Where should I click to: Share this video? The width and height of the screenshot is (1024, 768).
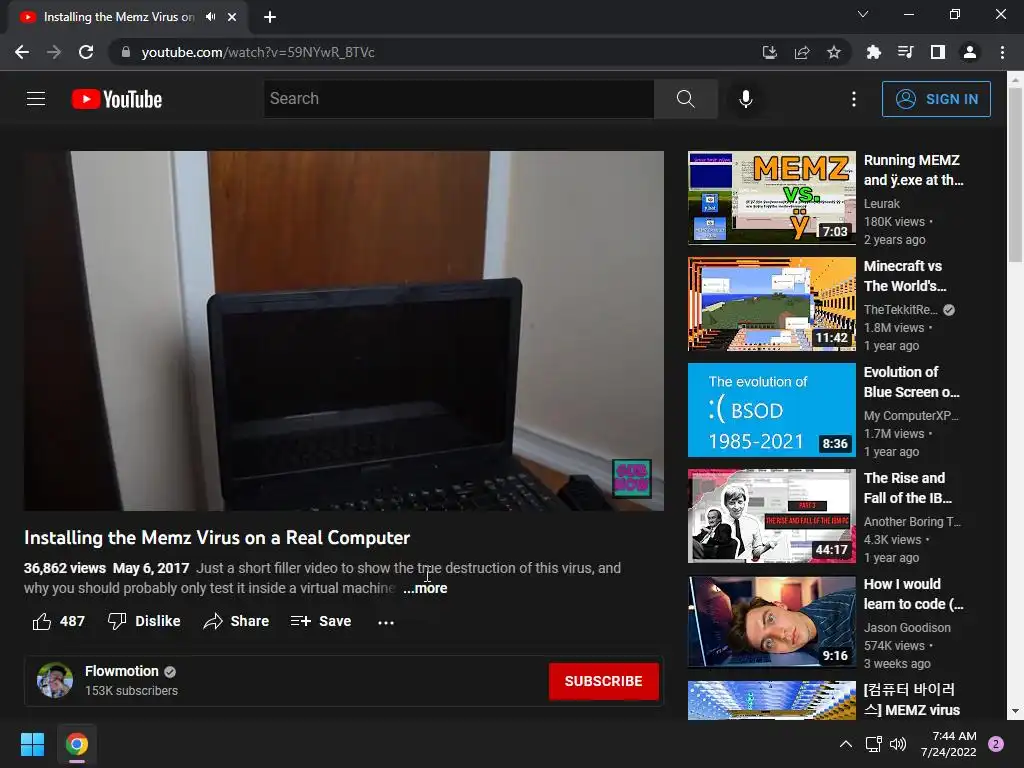pyautogui.click(x=236, y=621)
